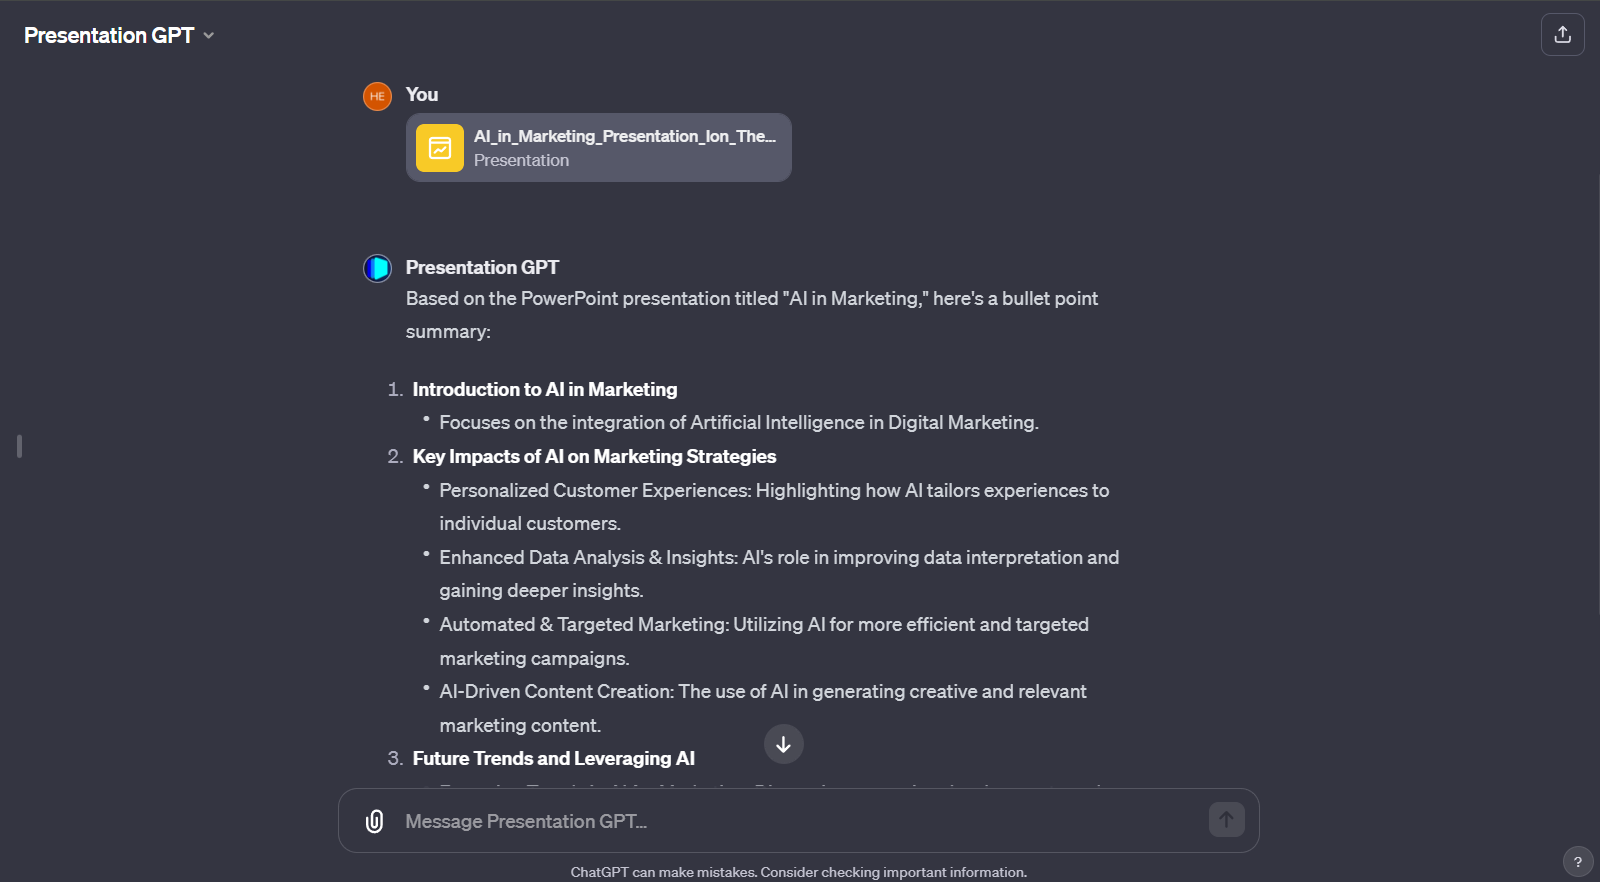Click the 'Based on the PowerPoint presentation' intro
The height and width of the screenshot is (882, 1600).
pyautogui.click(x=752, y=315)
